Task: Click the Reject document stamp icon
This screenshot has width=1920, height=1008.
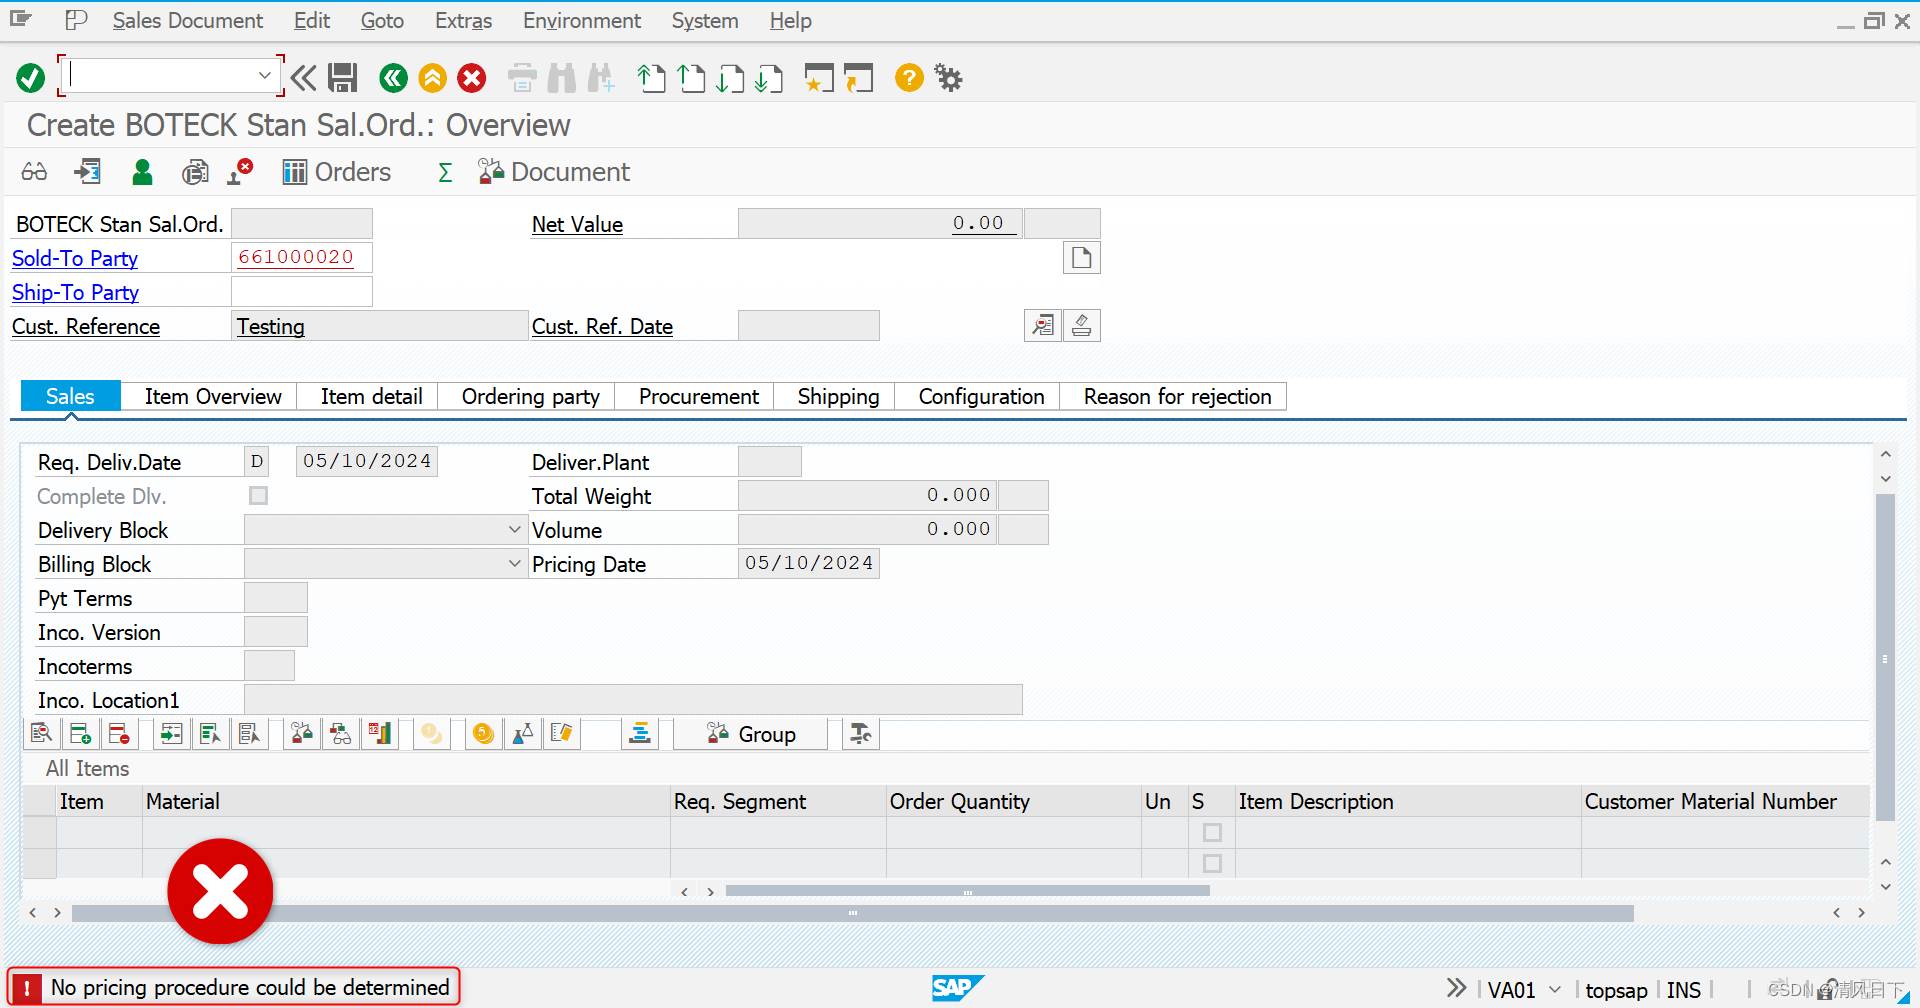Action: pos(241,172)
